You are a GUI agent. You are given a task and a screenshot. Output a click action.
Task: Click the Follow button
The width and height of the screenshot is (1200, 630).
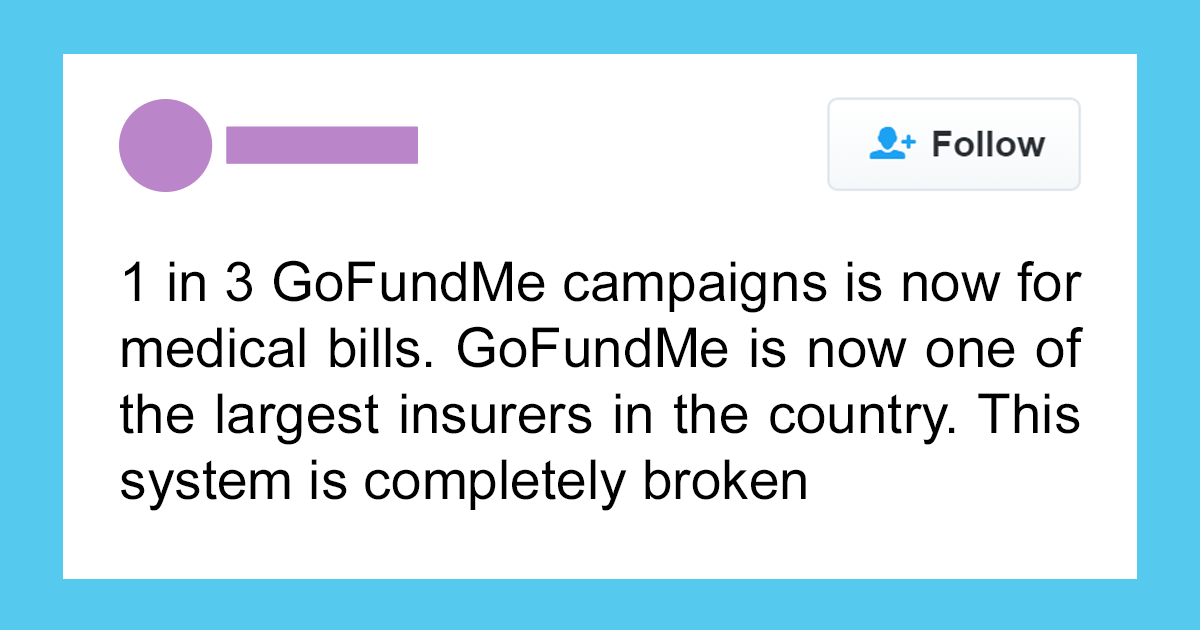pyautogui.click(x=954, y=144)
